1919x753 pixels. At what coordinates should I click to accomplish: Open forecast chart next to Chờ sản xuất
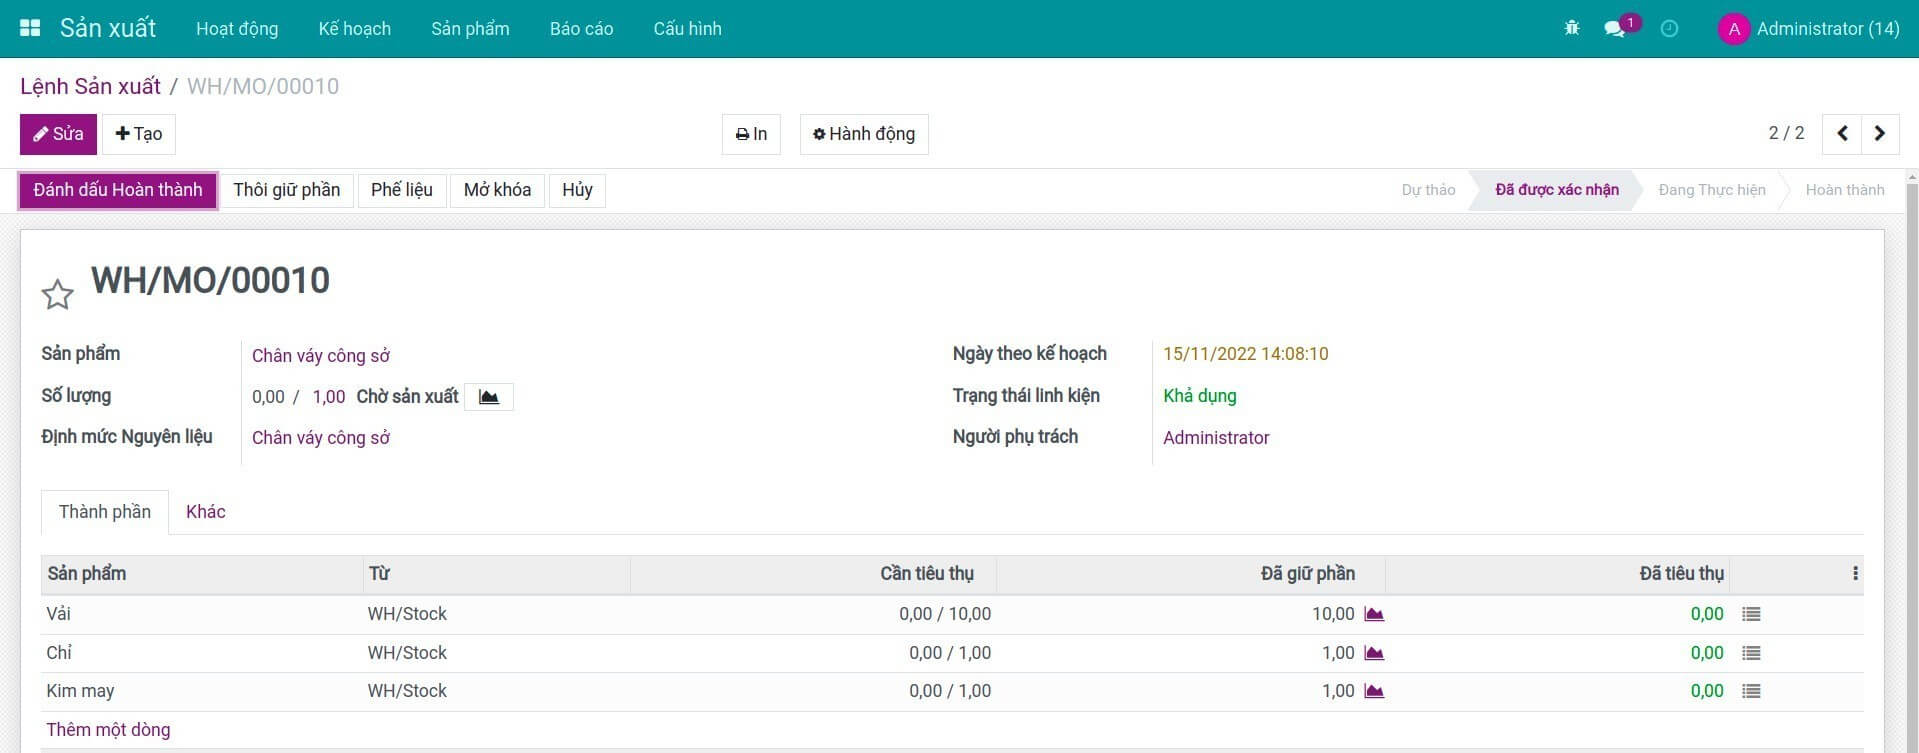click(489, 397)
